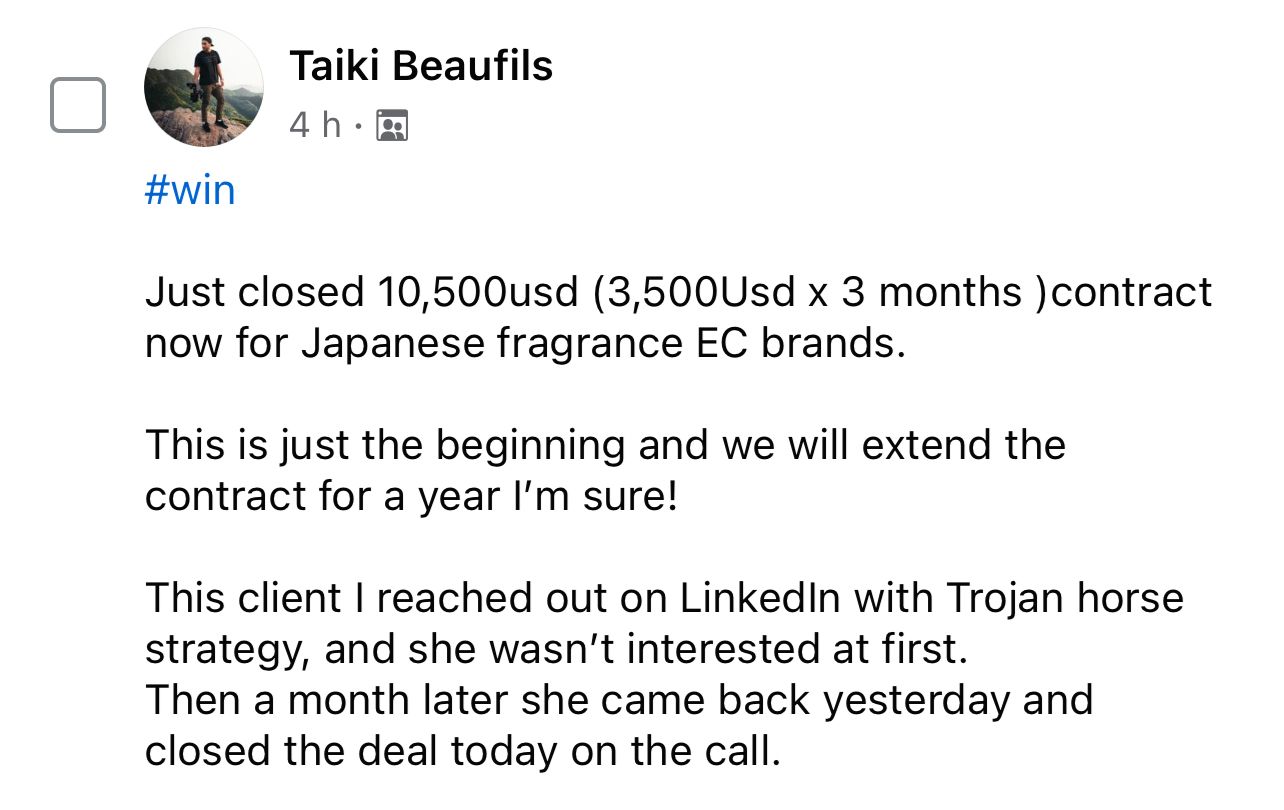Click the words "Trojan horse"
This screenshot has width=1284, height=810.
click(x=1064, y=597)
